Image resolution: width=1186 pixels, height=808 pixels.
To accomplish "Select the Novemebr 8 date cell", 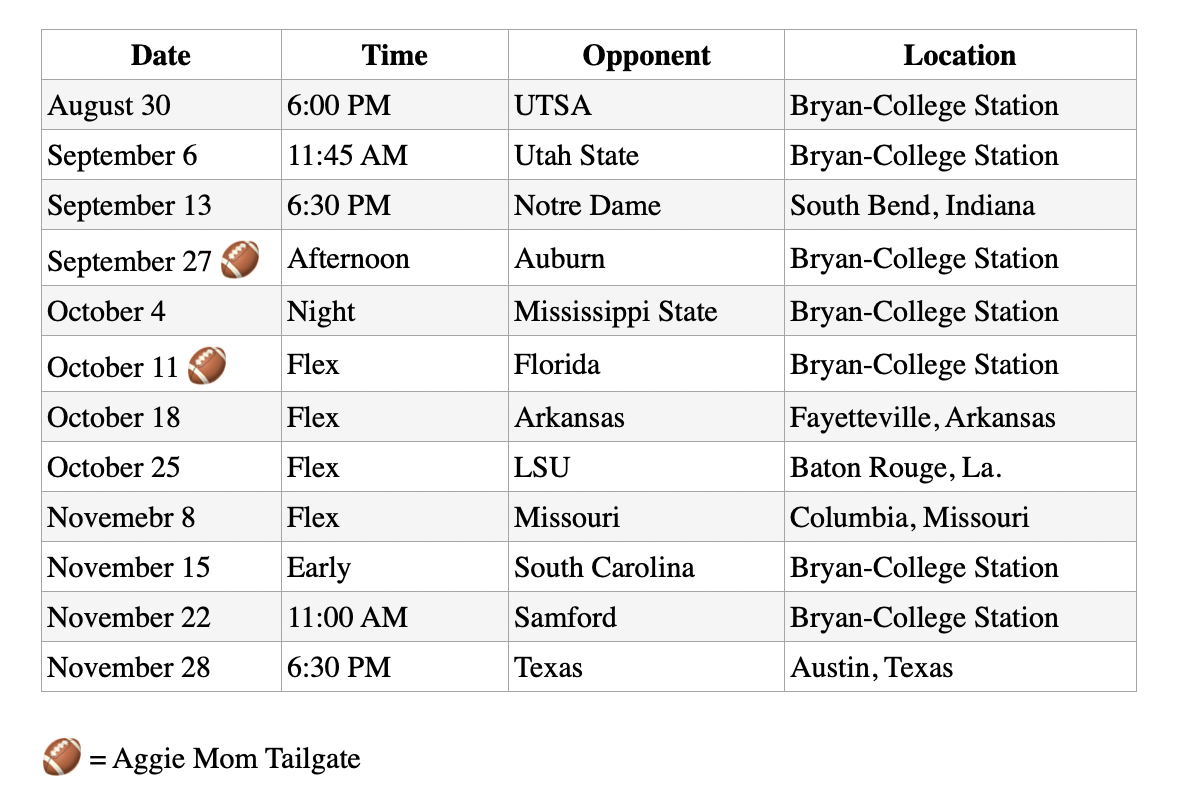I will 161,516.
